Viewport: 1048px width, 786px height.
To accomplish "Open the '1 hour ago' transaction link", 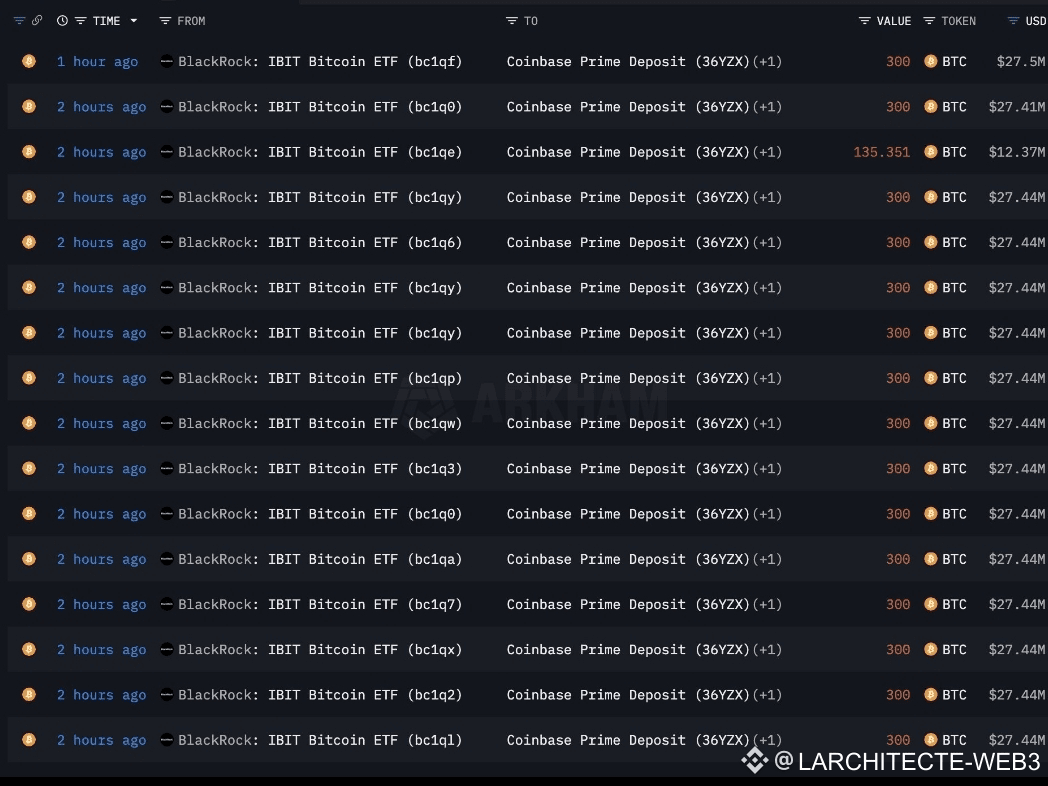I will pyautogui.click(x=98, y=61).
